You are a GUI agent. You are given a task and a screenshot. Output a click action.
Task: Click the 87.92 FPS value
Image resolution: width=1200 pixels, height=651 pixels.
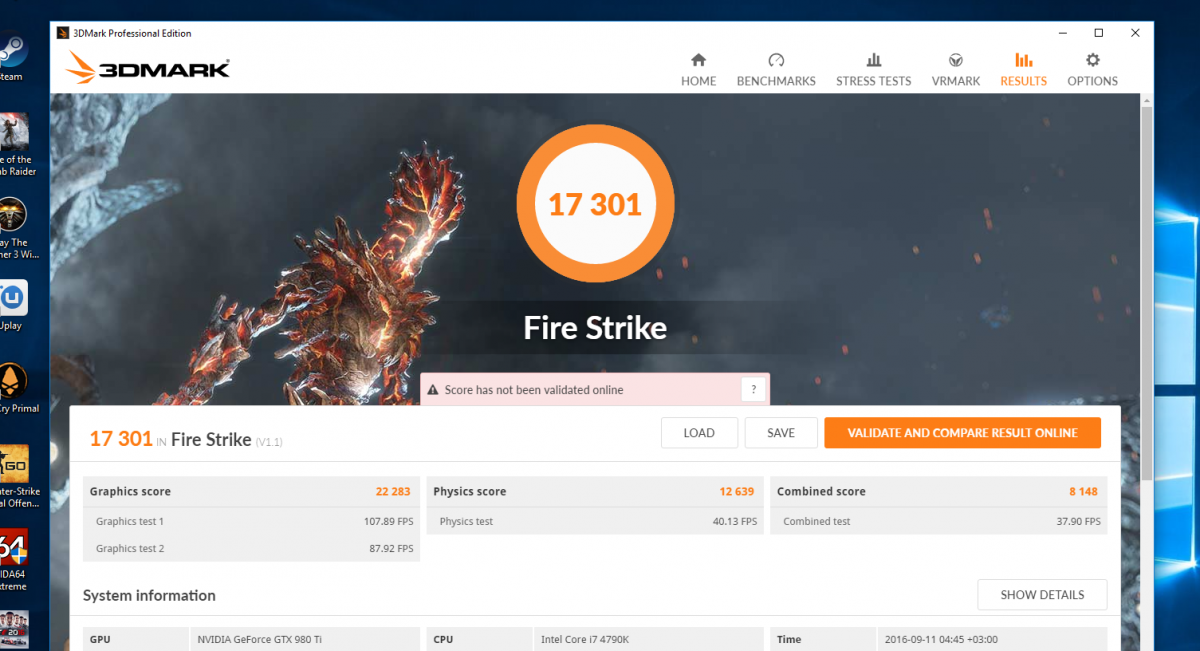pos(391,548)
